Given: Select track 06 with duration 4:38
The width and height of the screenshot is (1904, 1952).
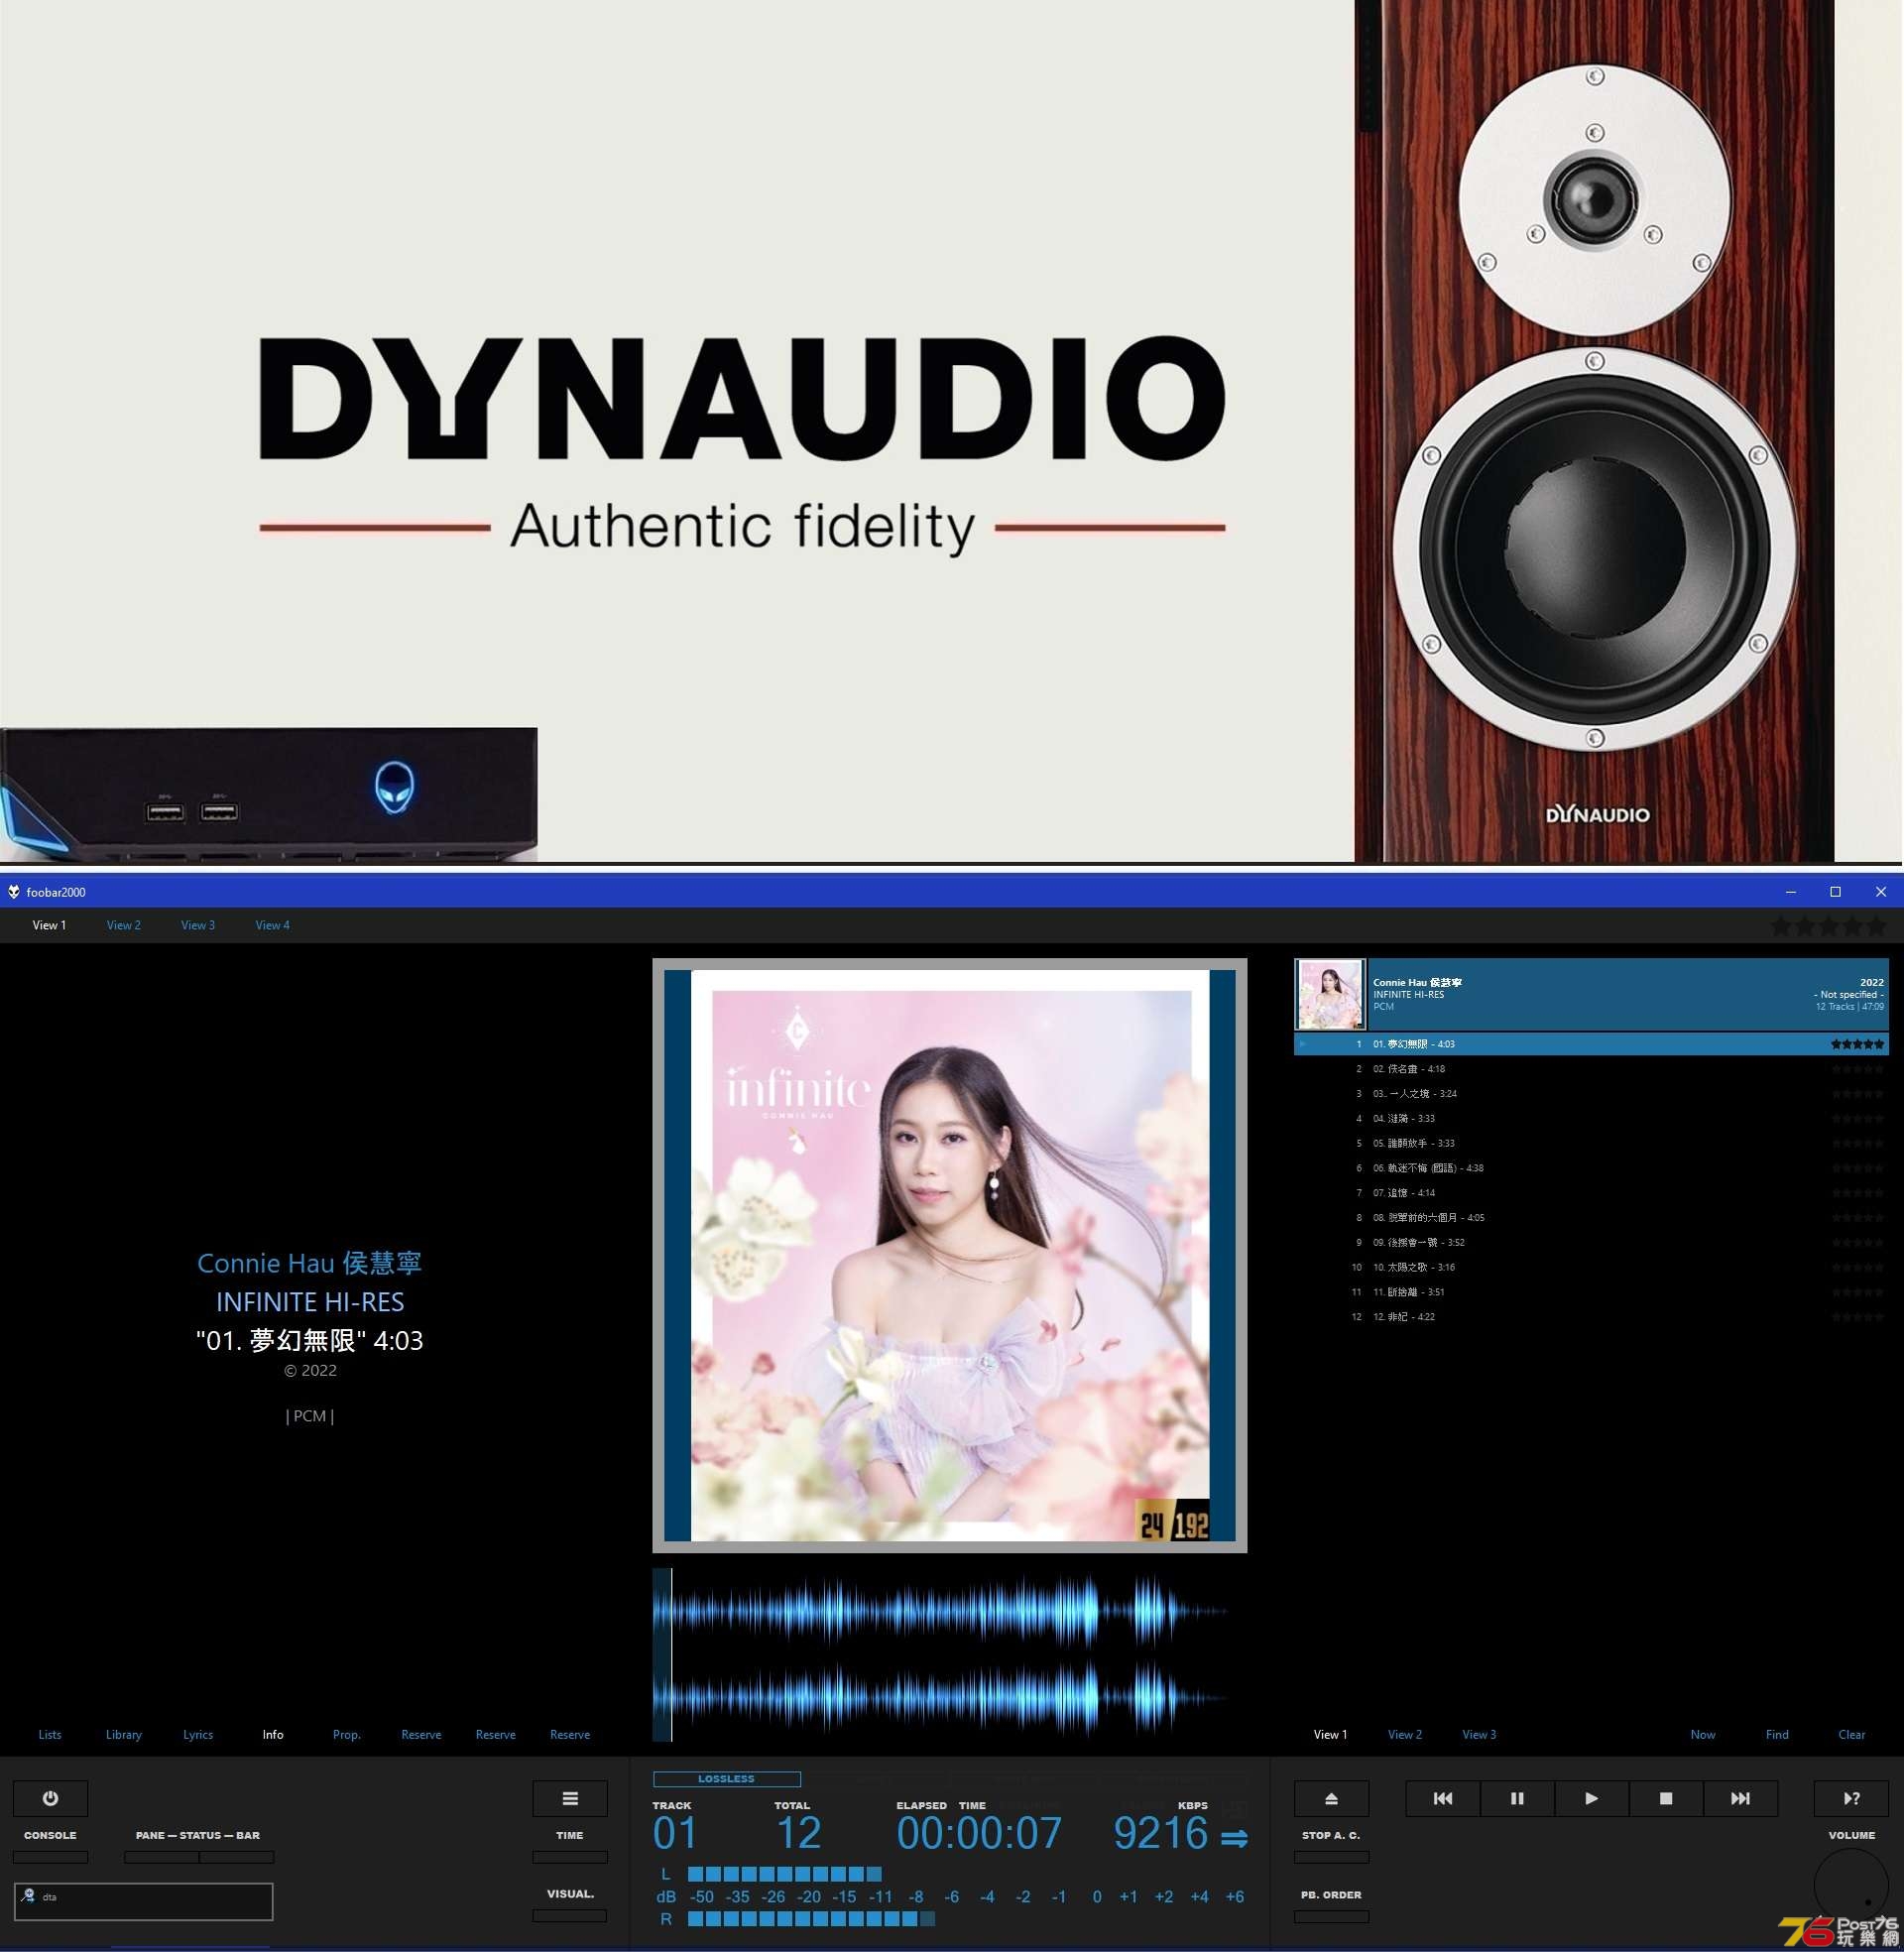Looking at the screenshot, I should coord(1591,1168).
